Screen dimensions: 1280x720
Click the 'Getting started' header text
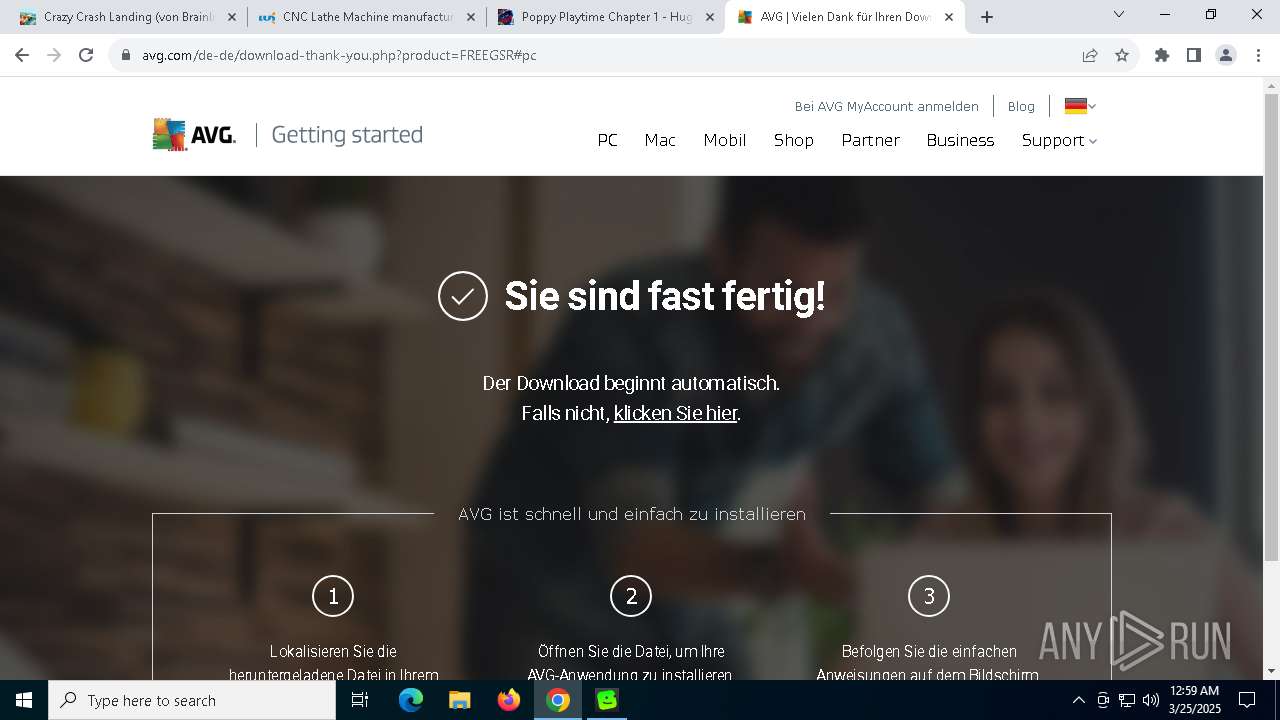click(347, 135)
